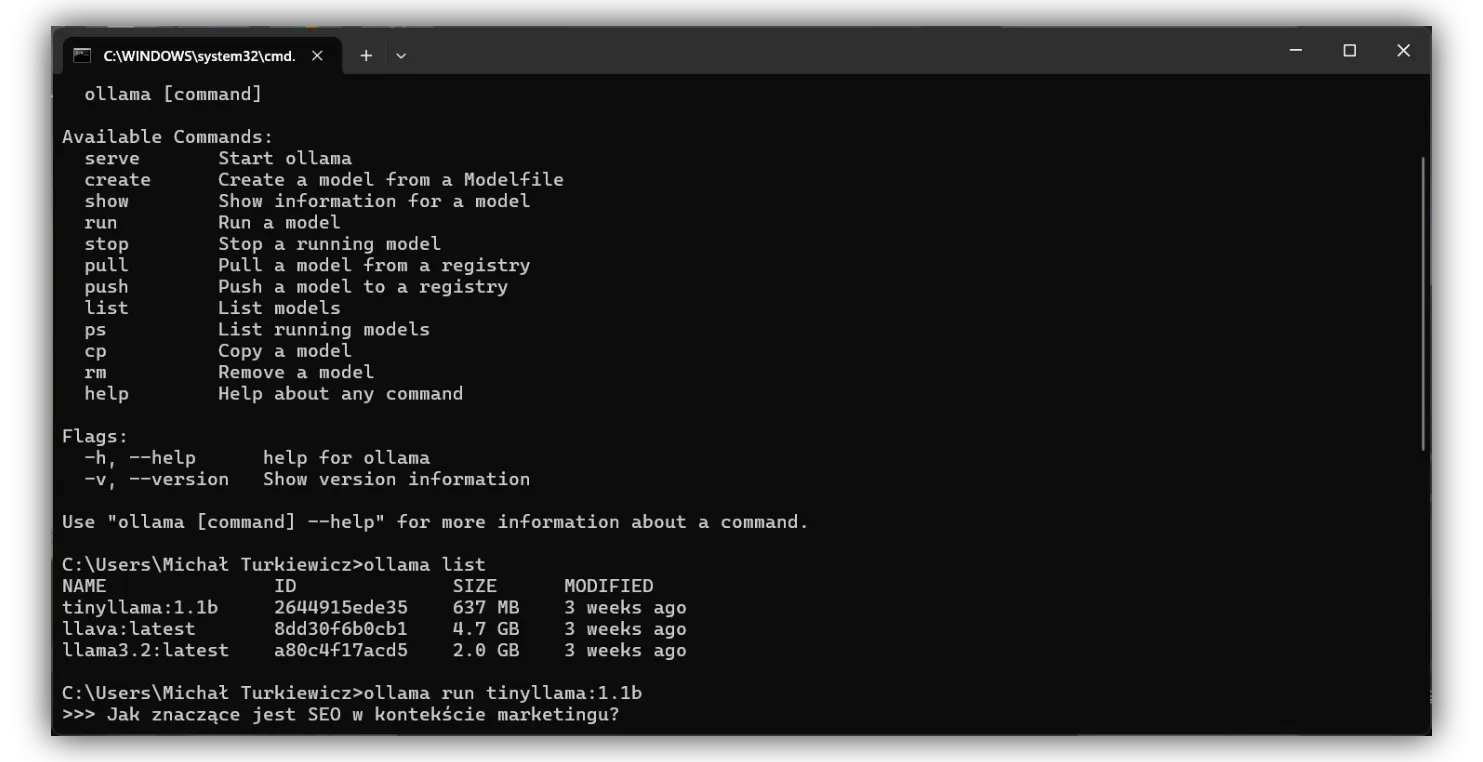The image size is (1483, 762).
Task: Click the '-h, --help' flag
Action: coord(140,458)
